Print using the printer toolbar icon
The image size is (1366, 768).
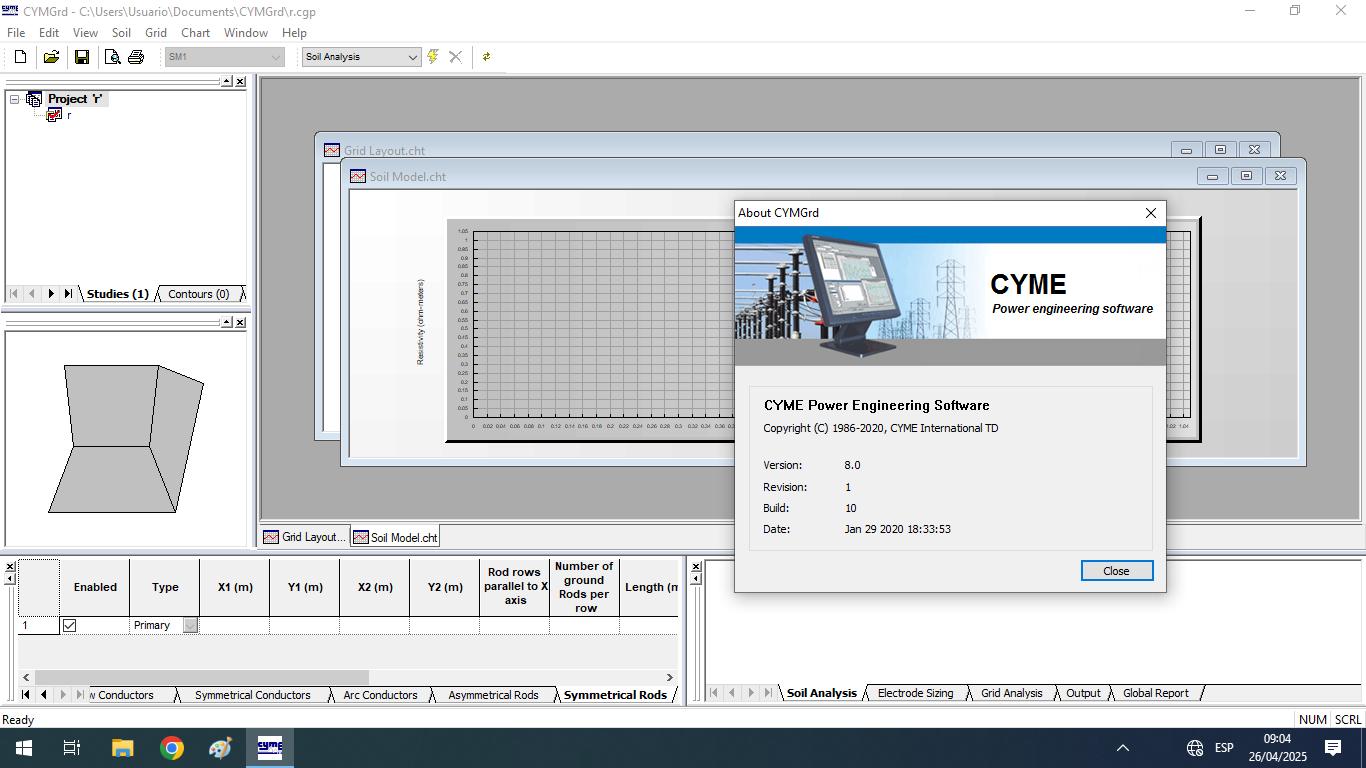pos(136,57)
